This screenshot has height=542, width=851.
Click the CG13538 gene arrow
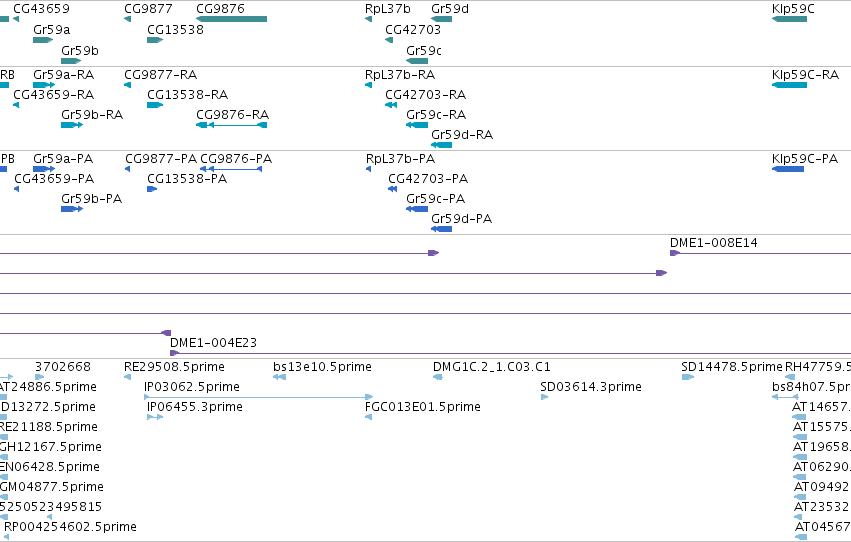coord(155,40)
